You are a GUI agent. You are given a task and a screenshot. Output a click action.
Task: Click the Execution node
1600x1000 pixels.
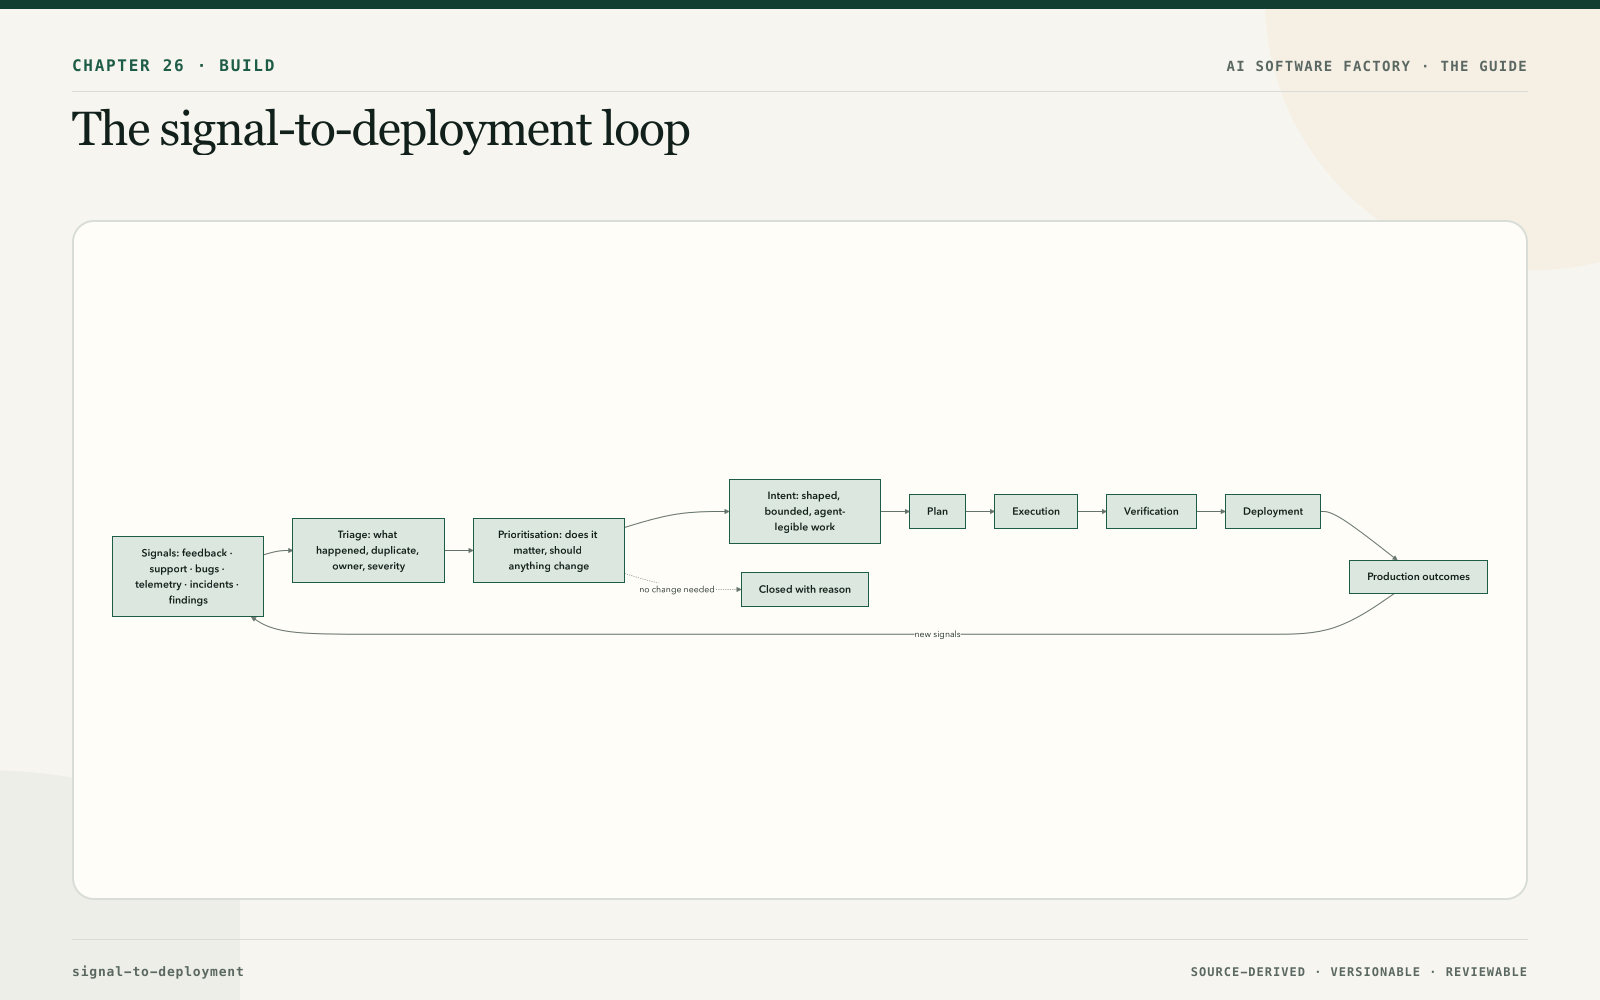coord(1036,511)
